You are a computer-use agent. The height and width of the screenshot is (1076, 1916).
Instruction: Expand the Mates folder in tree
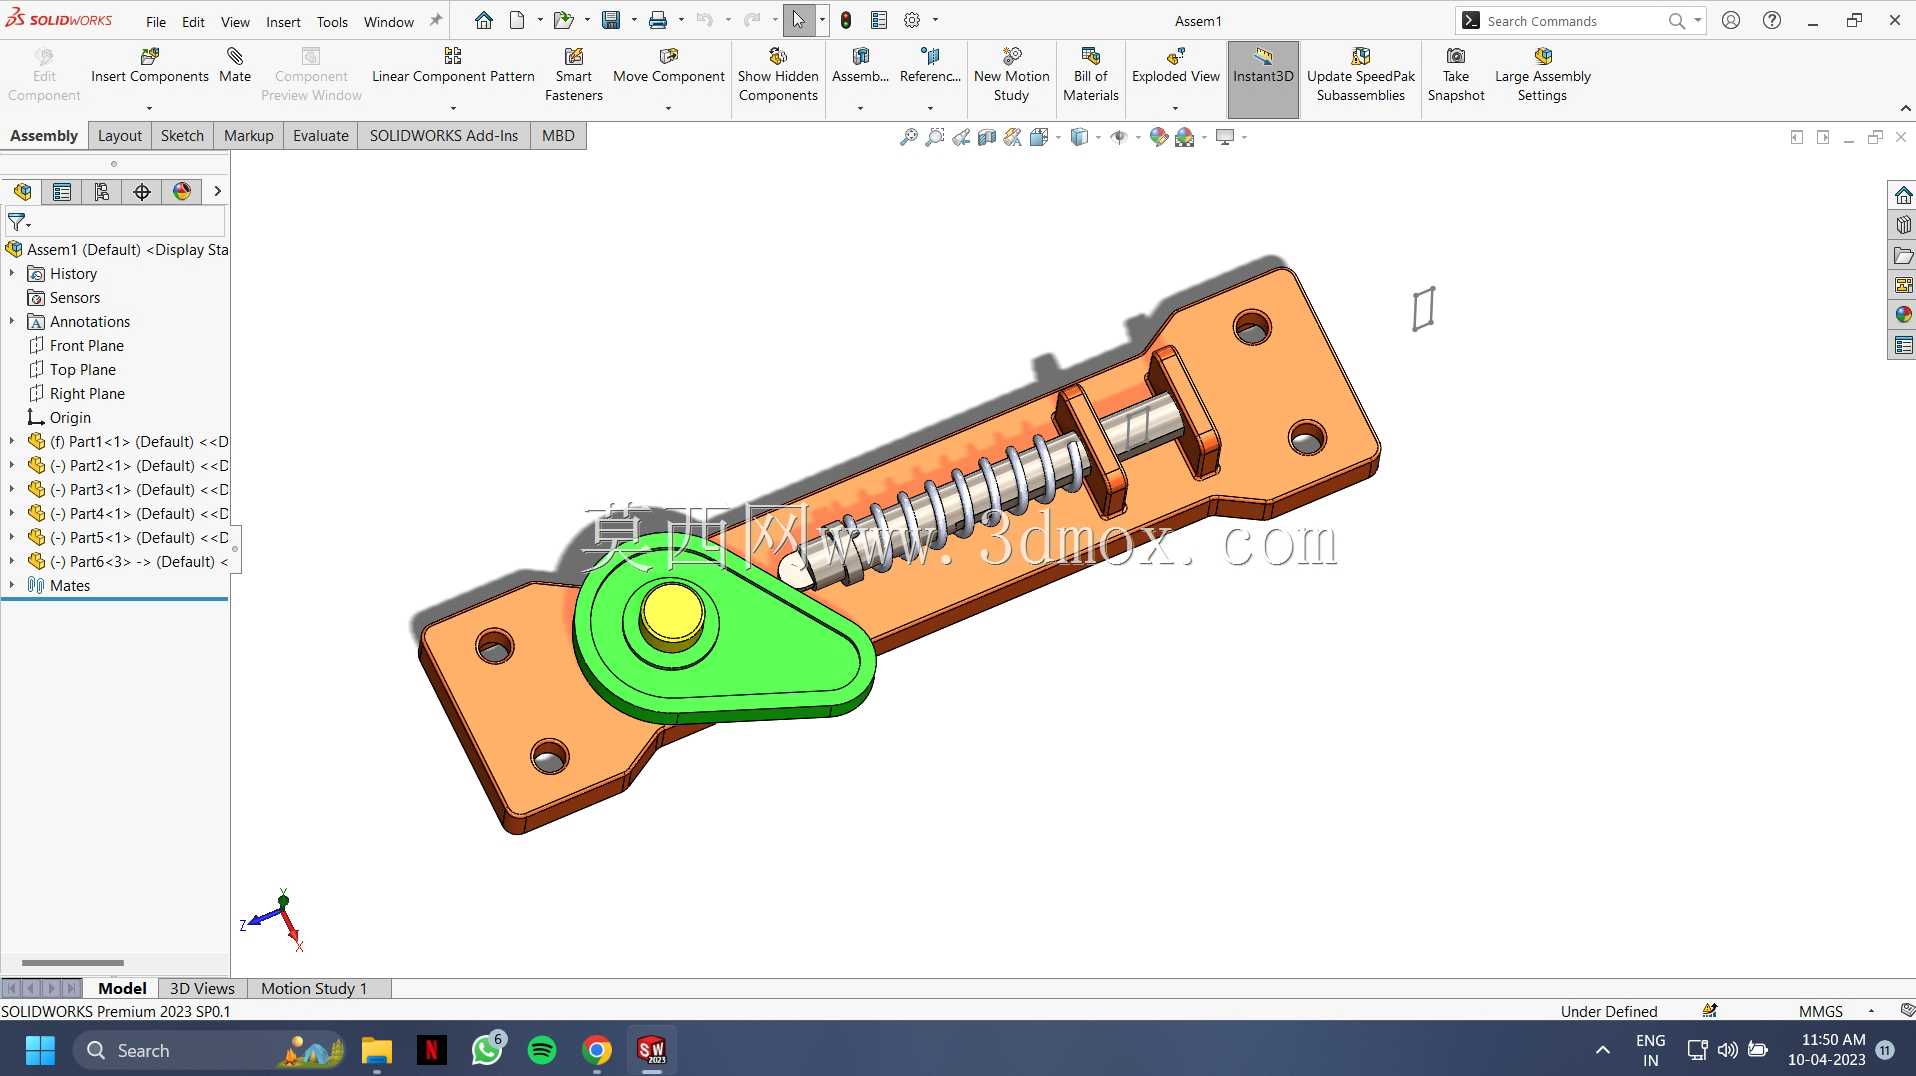point(12,585)
